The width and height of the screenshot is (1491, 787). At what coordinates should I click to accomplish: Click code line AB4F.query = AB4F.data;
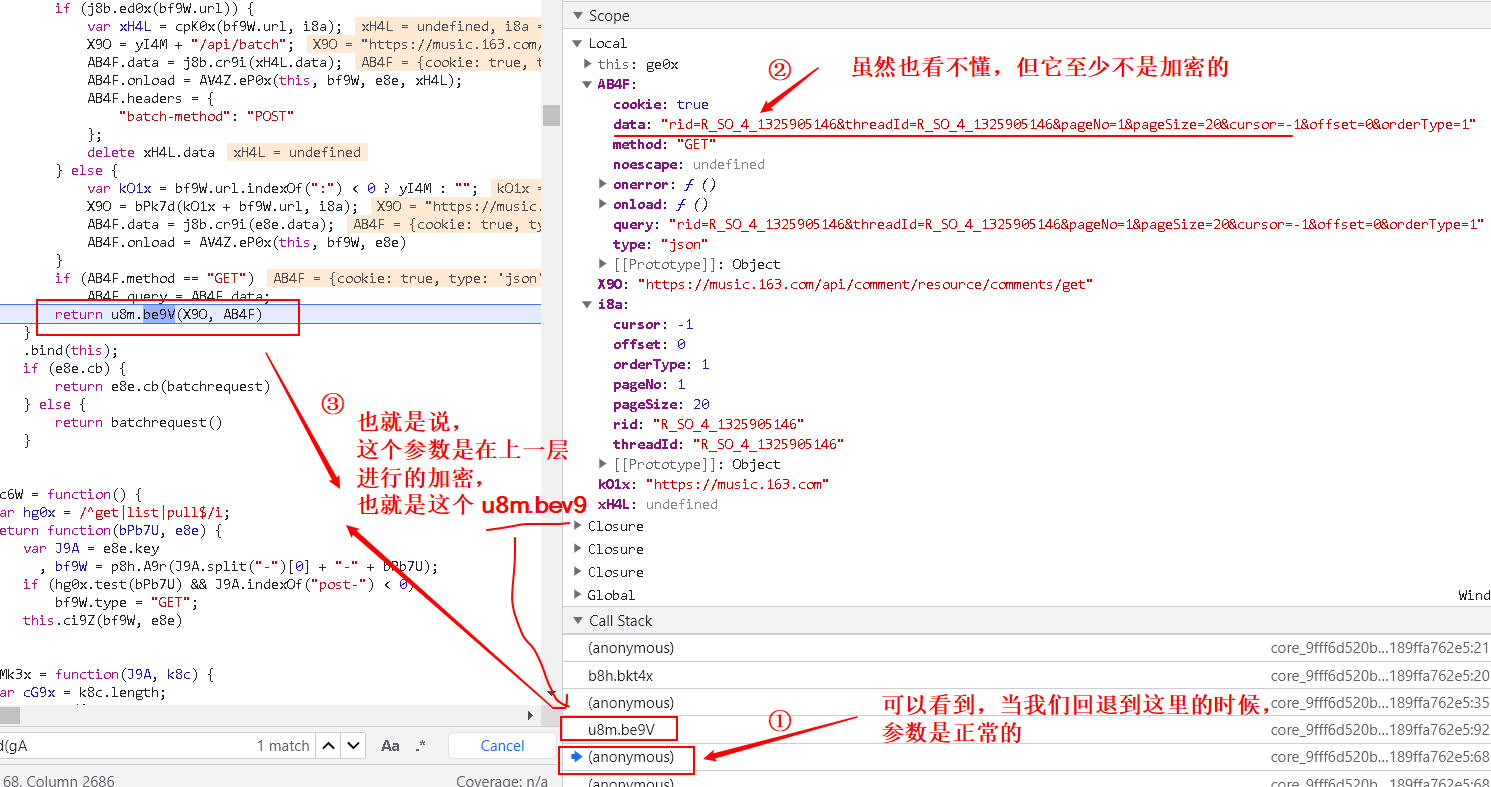pyautogui.click(x=178, y=296)
